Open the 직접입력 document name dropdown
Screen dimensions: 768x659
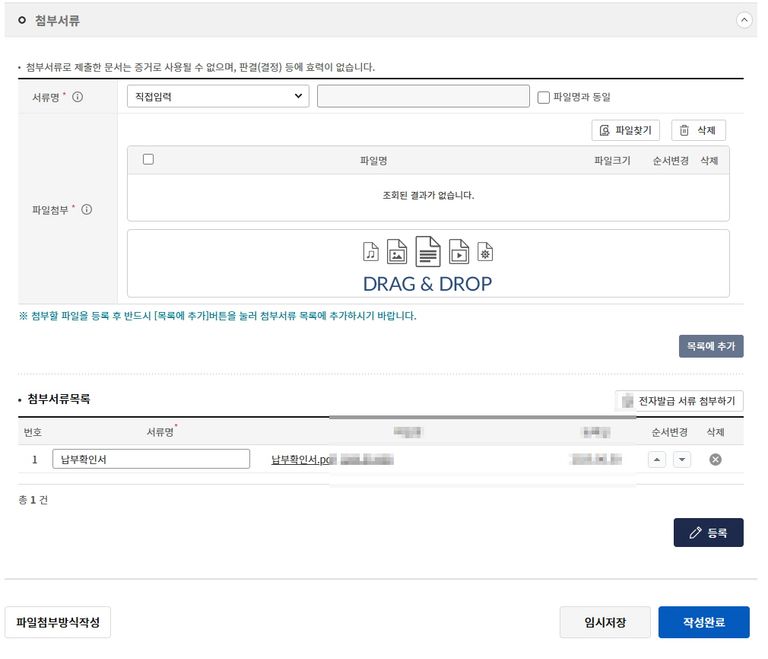pyautogui.click(x=218, y=96)
